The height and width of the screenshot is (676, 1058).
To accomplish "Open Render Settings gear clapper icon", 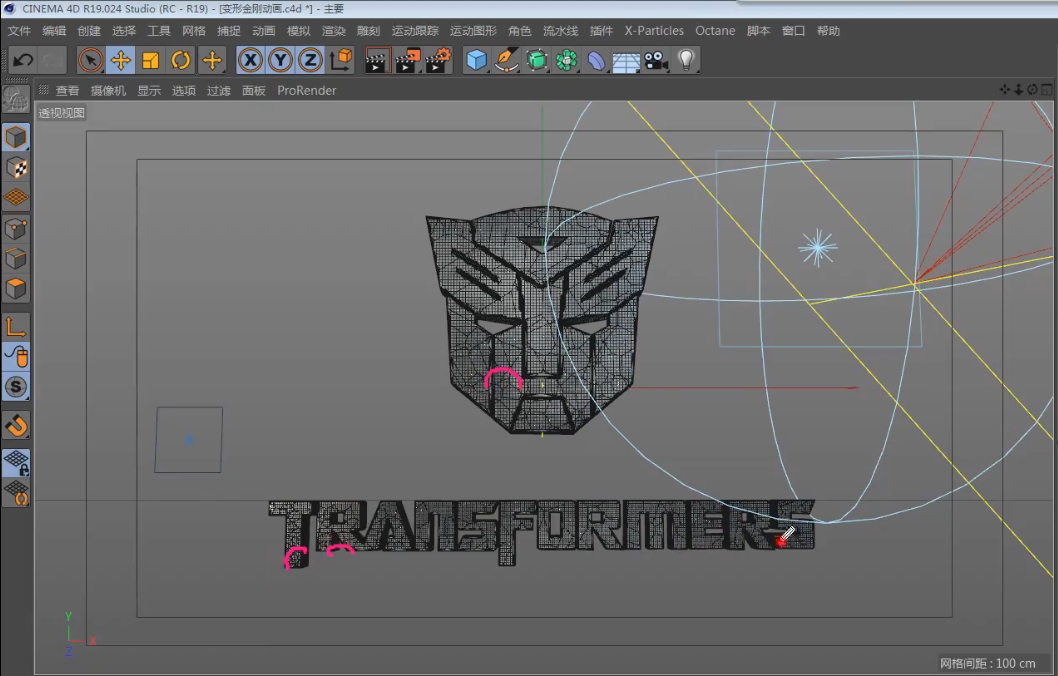I will [438, 60].
